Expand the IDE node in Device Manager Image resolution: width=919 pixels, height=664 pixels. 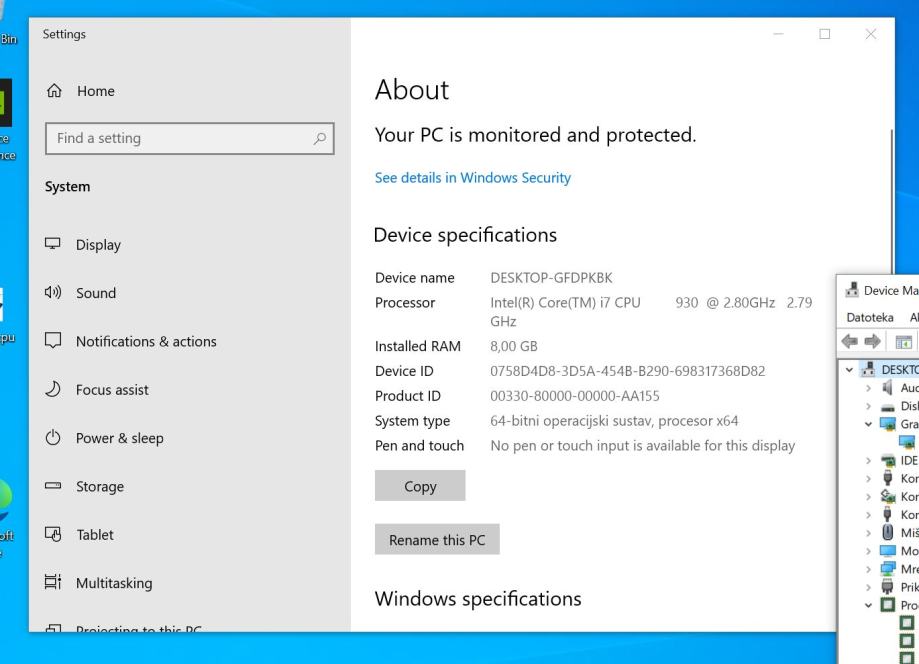click(x=868, y=460)
